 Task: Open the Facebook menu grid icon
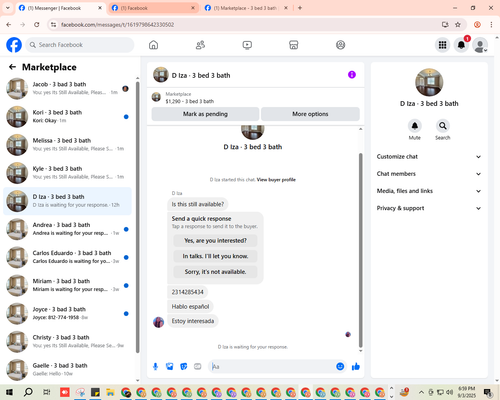click(442, 45)
